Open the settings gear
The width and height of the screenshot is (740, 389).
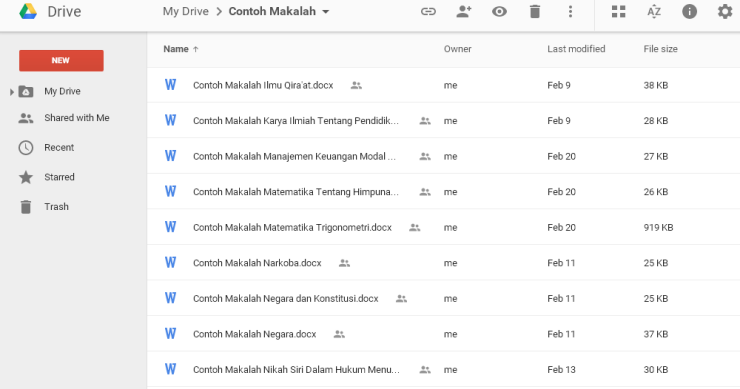point(725,11)
